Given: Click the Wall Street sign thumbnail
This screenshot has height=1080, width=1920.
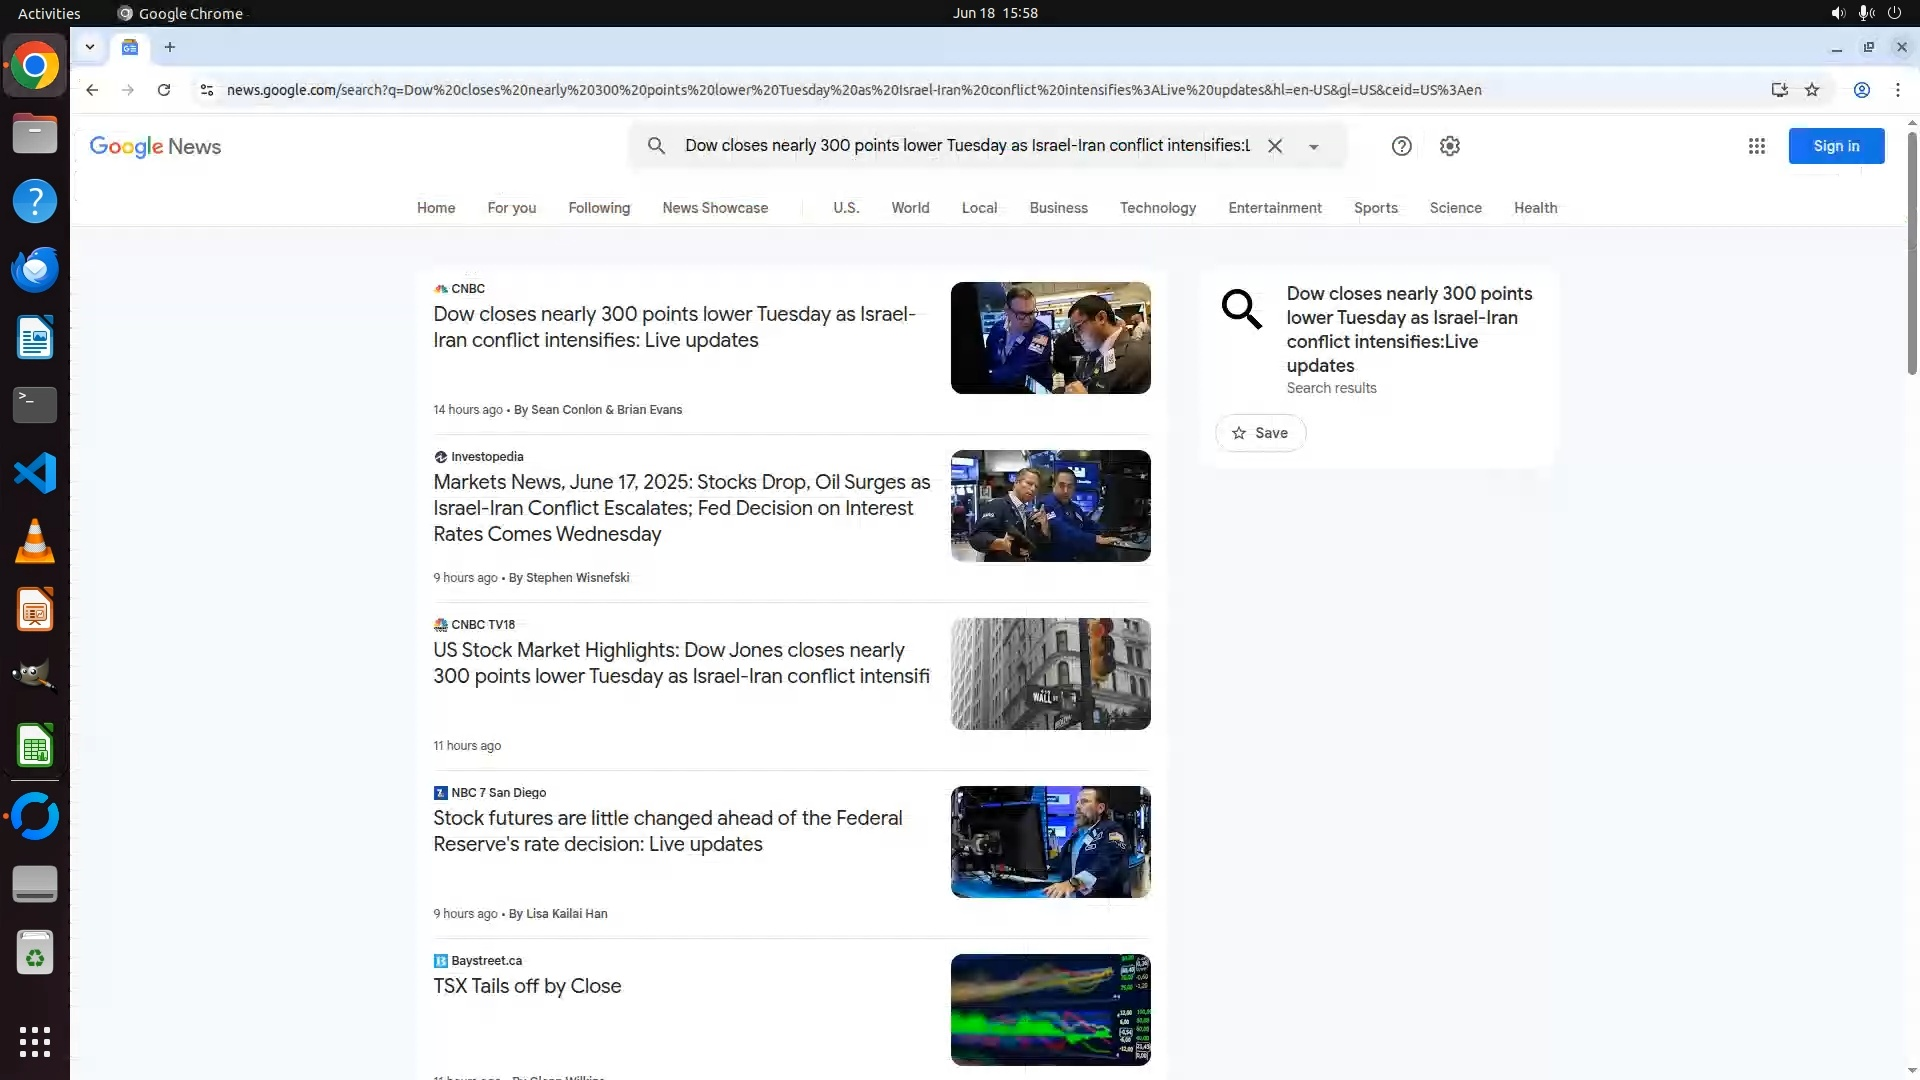Looking at the screenshot, I should click(1050, 674).
